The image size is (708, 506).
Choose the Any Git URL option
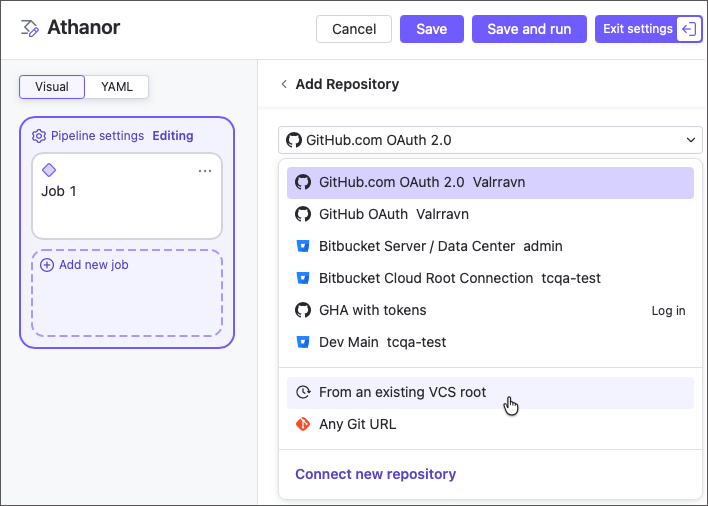[x=490, y=424]
